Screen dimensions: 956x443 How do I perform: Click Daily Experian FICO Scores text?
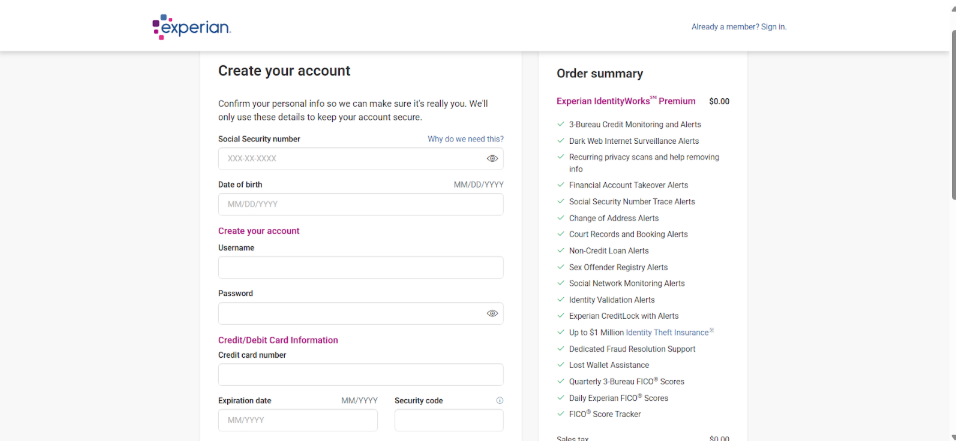tap(619, 398)
